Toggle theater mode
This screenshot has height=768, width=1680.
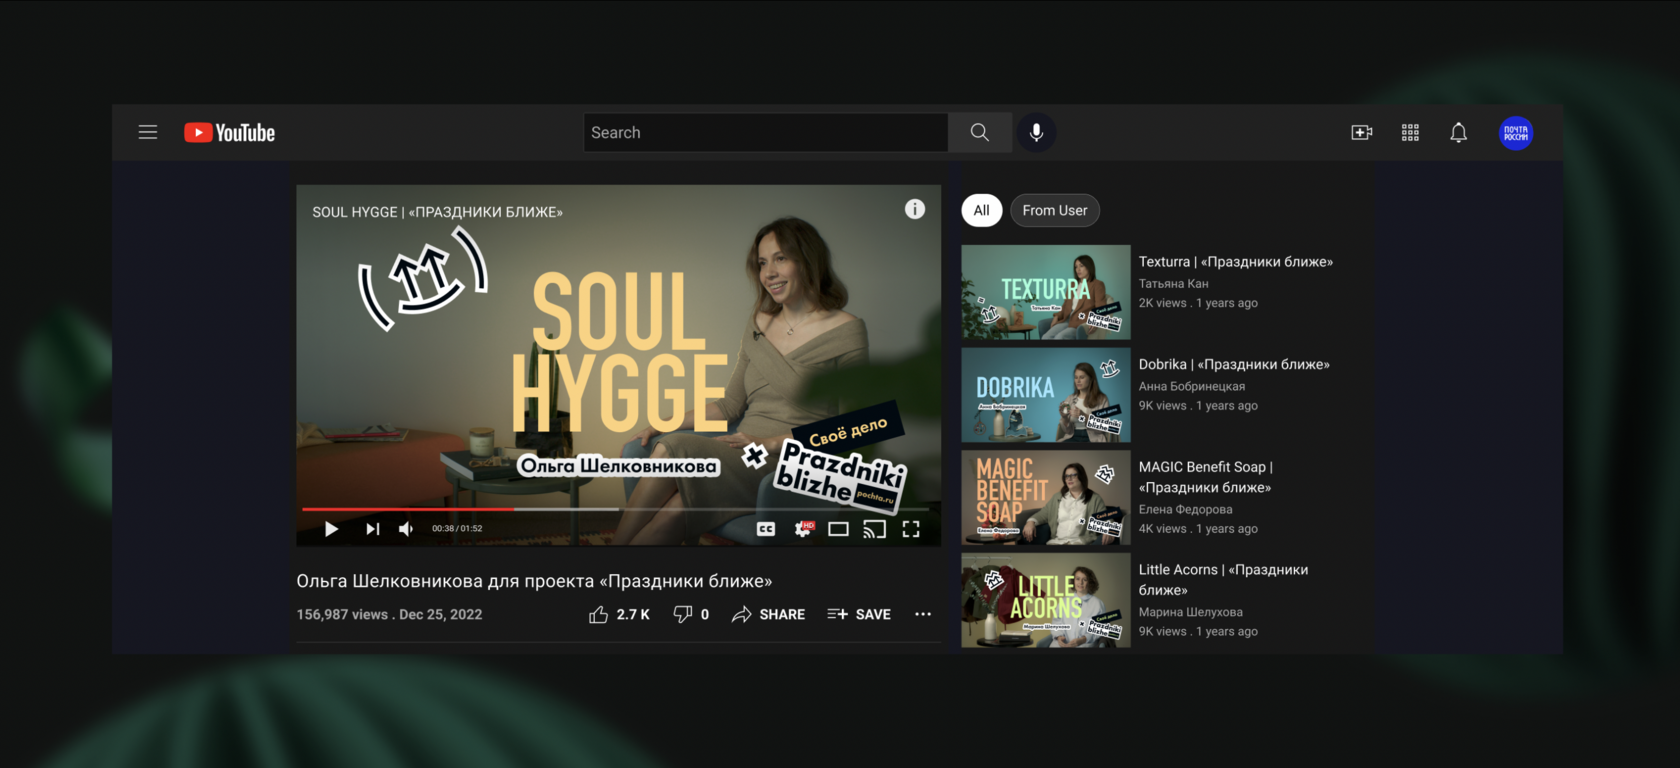[838, 529]
